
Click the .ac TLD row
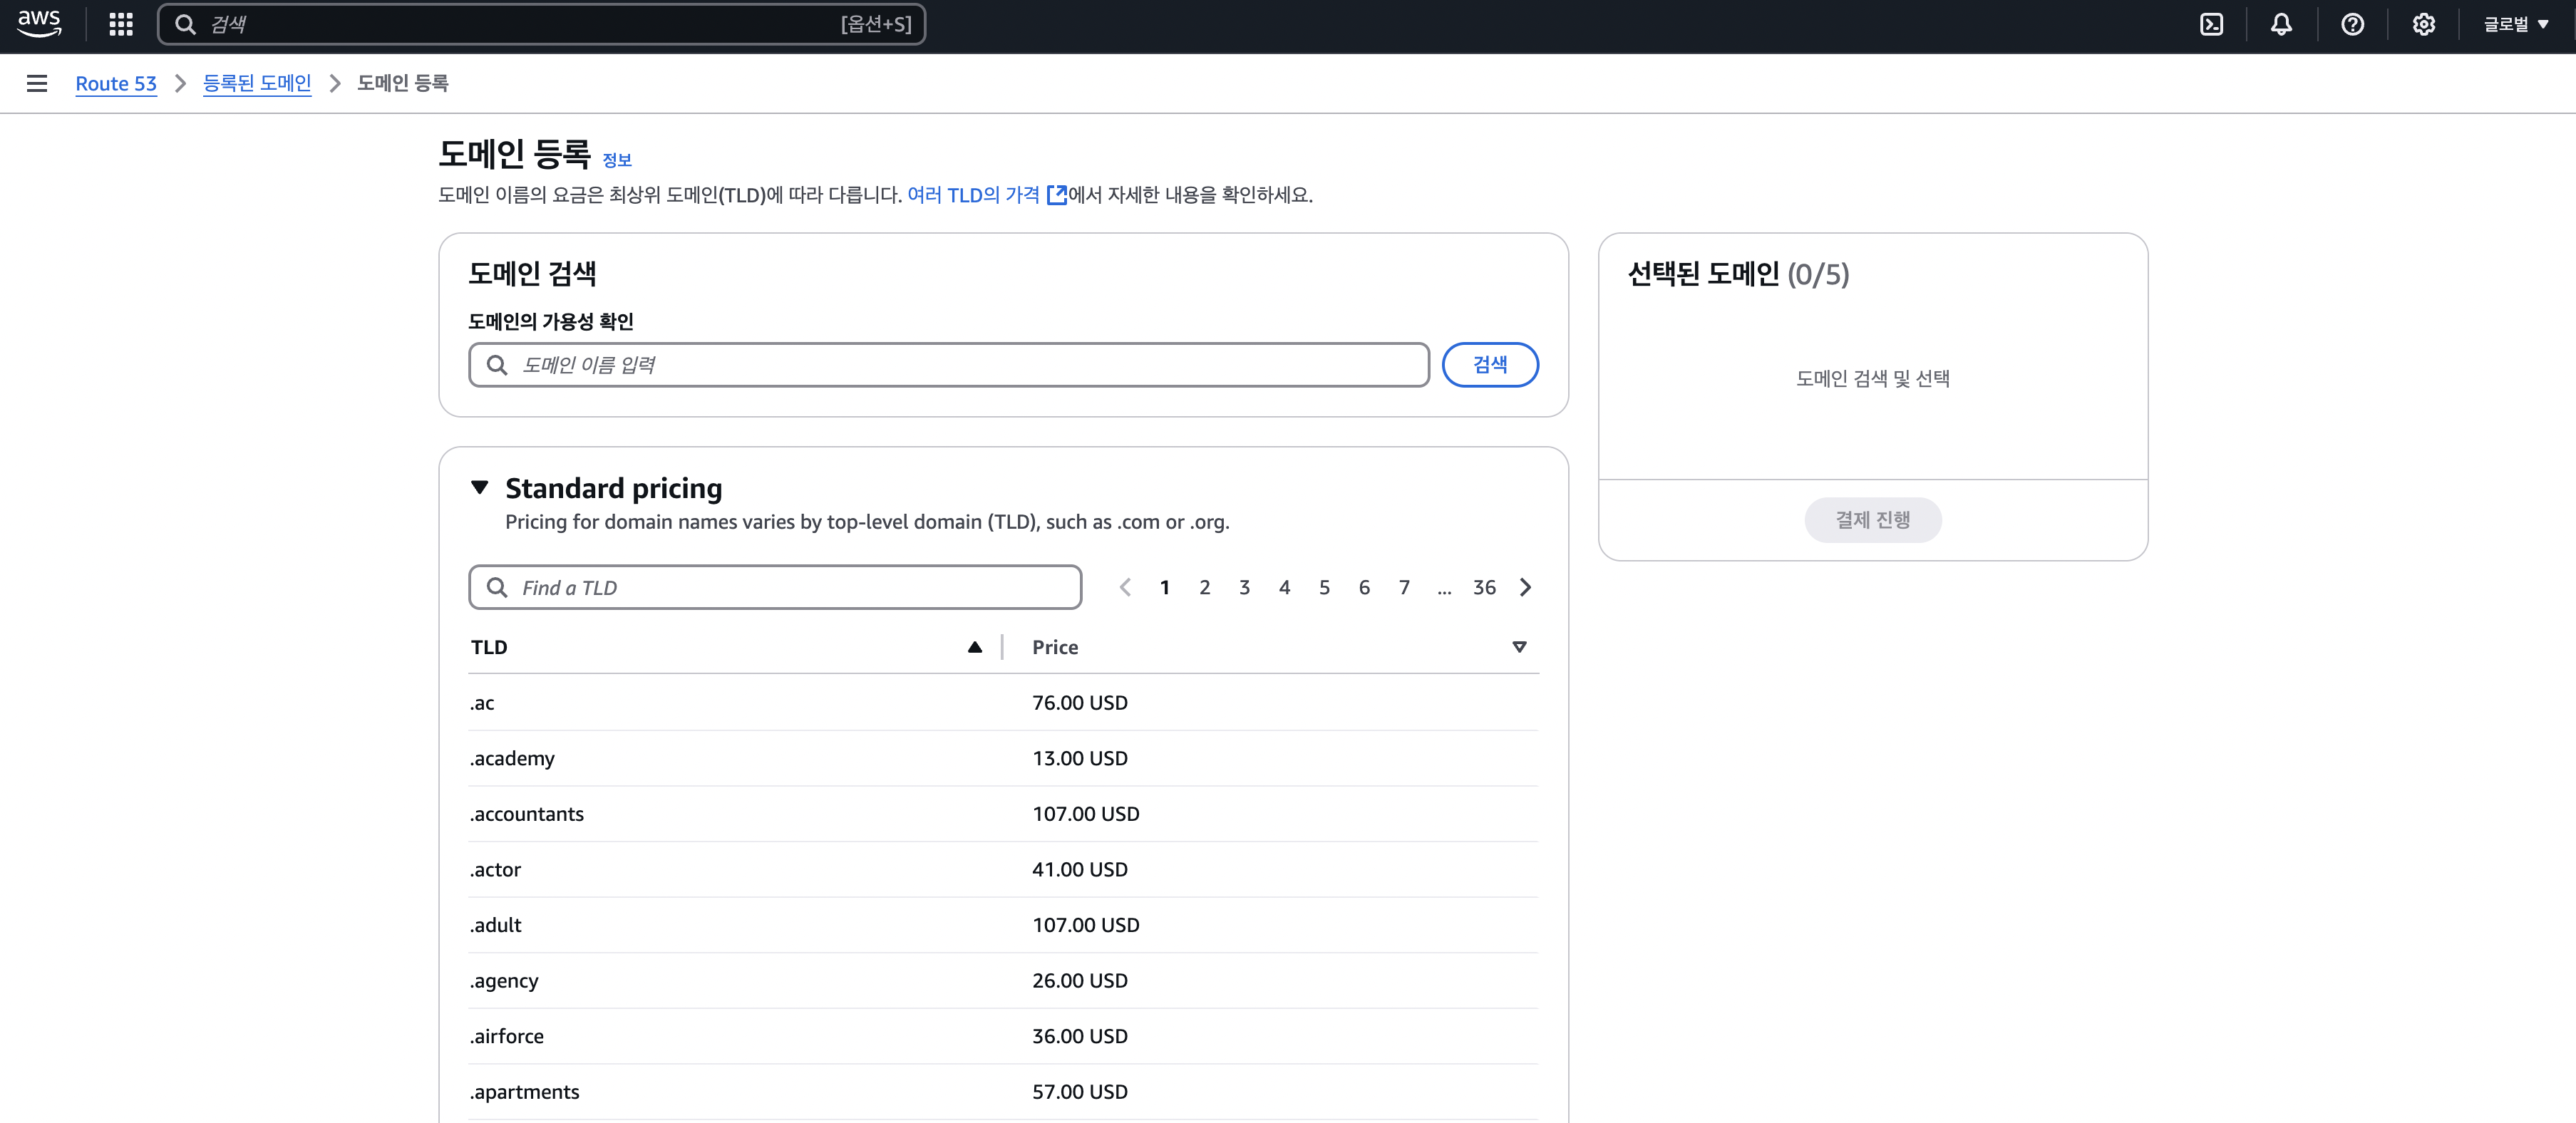[1003, 703]
